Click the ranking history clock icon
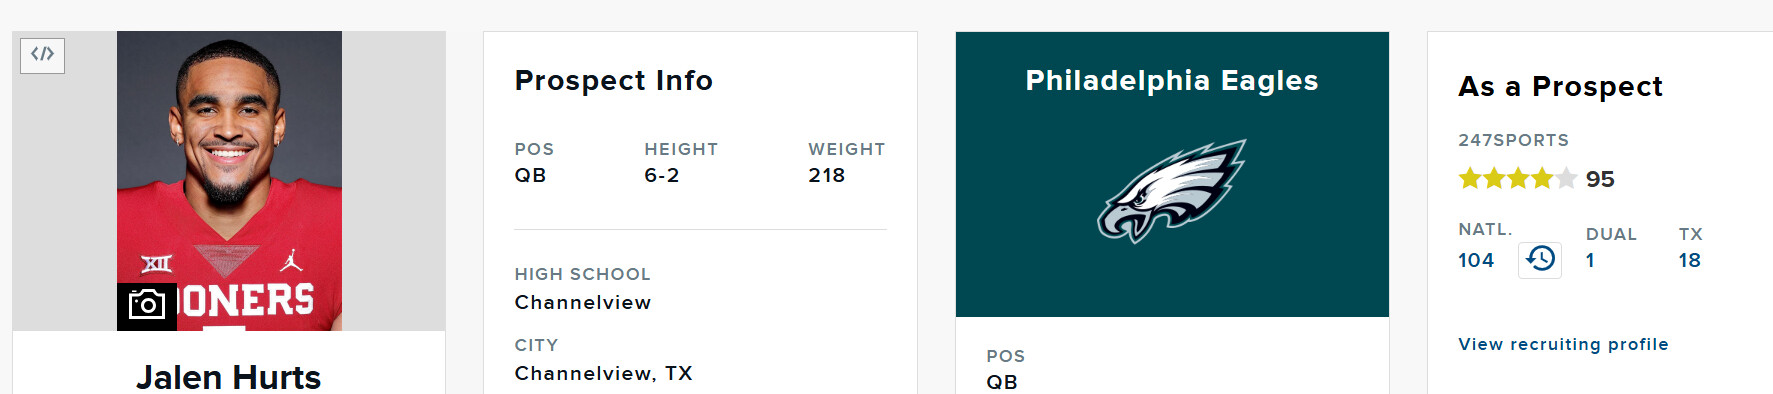The width and height of the screenshot is (1773, 394). pyautogui.click(x=1540, y=260)
